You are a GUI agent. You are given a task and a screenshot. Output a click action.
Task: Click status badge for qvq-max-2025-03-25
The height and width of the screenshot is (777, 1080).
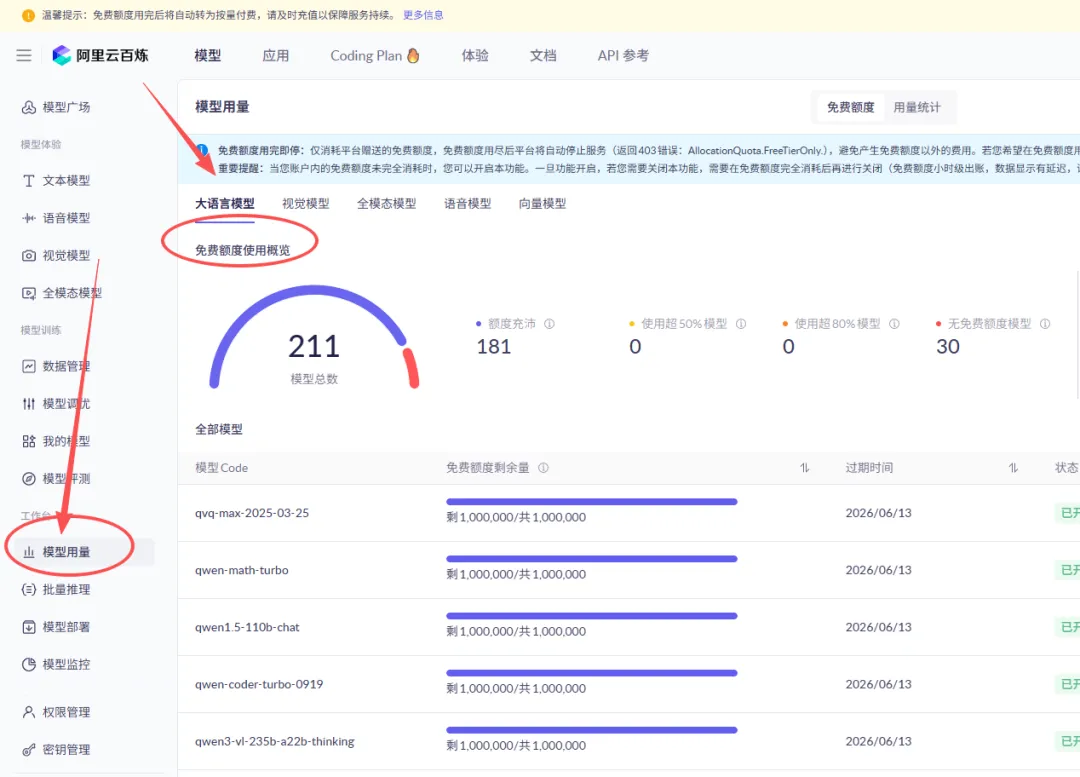point(1068,512)
